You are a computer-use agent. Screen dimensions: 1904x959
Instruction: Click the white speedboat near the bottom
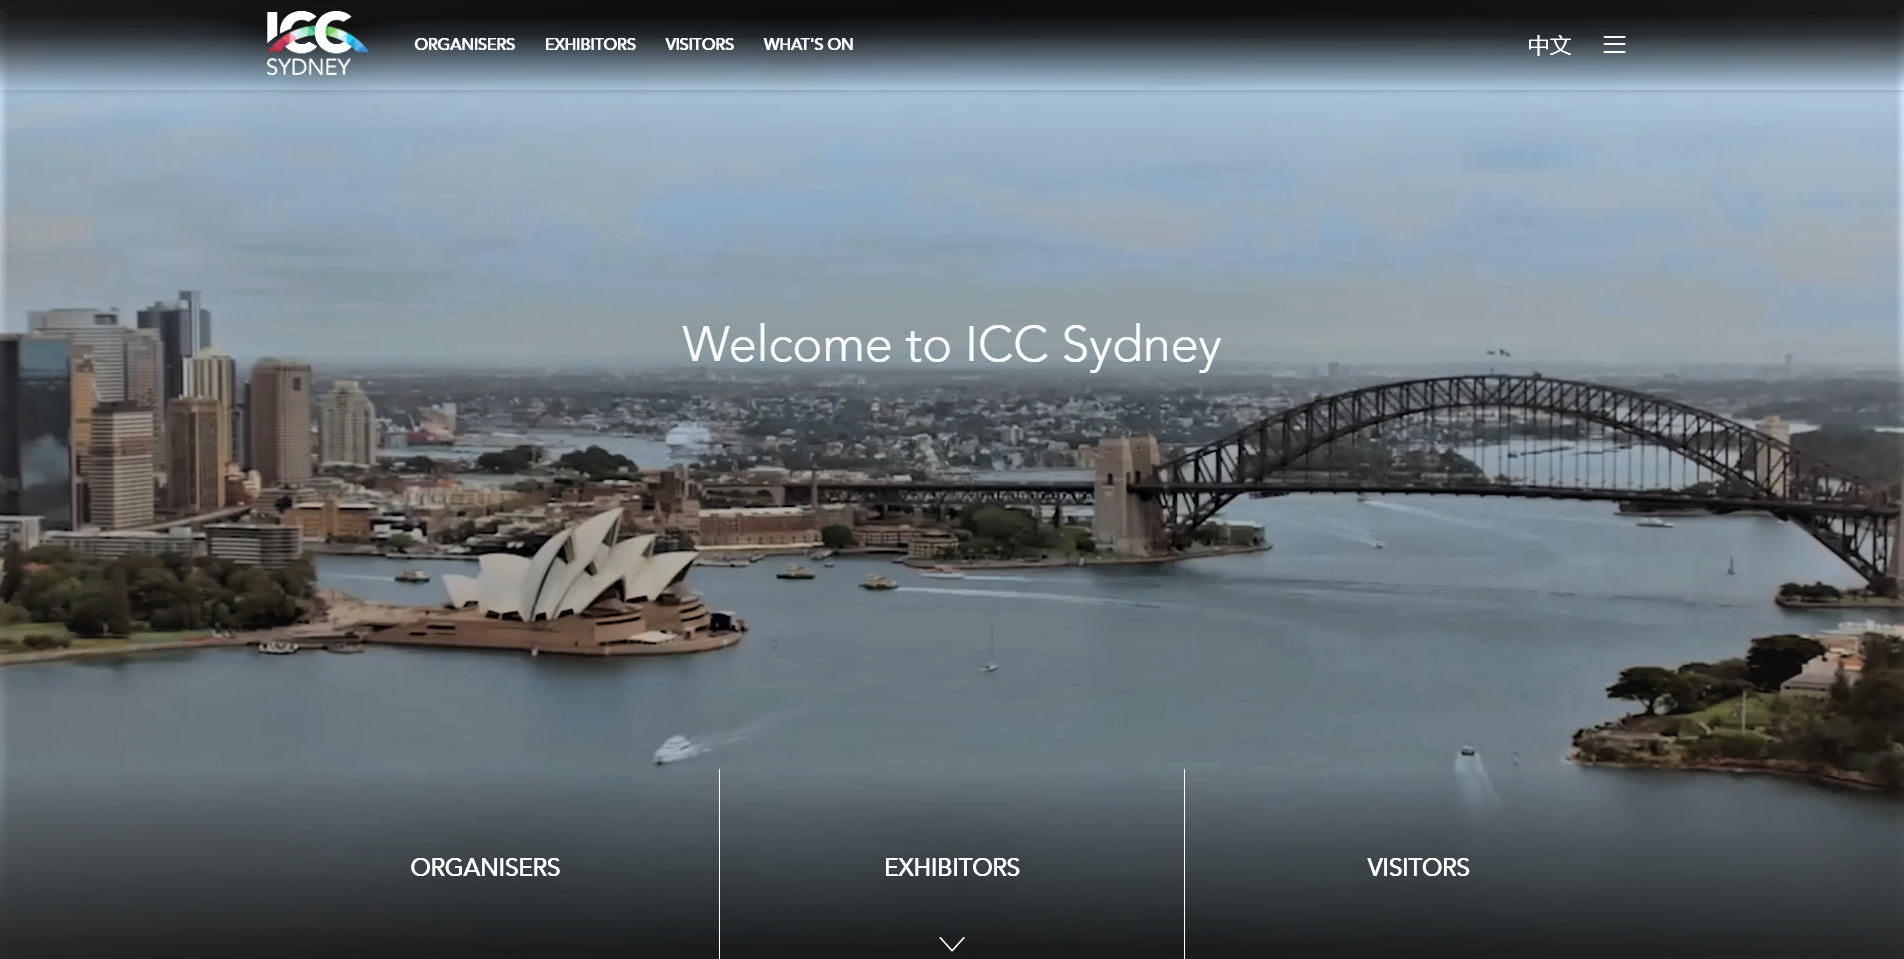point(673,748)
